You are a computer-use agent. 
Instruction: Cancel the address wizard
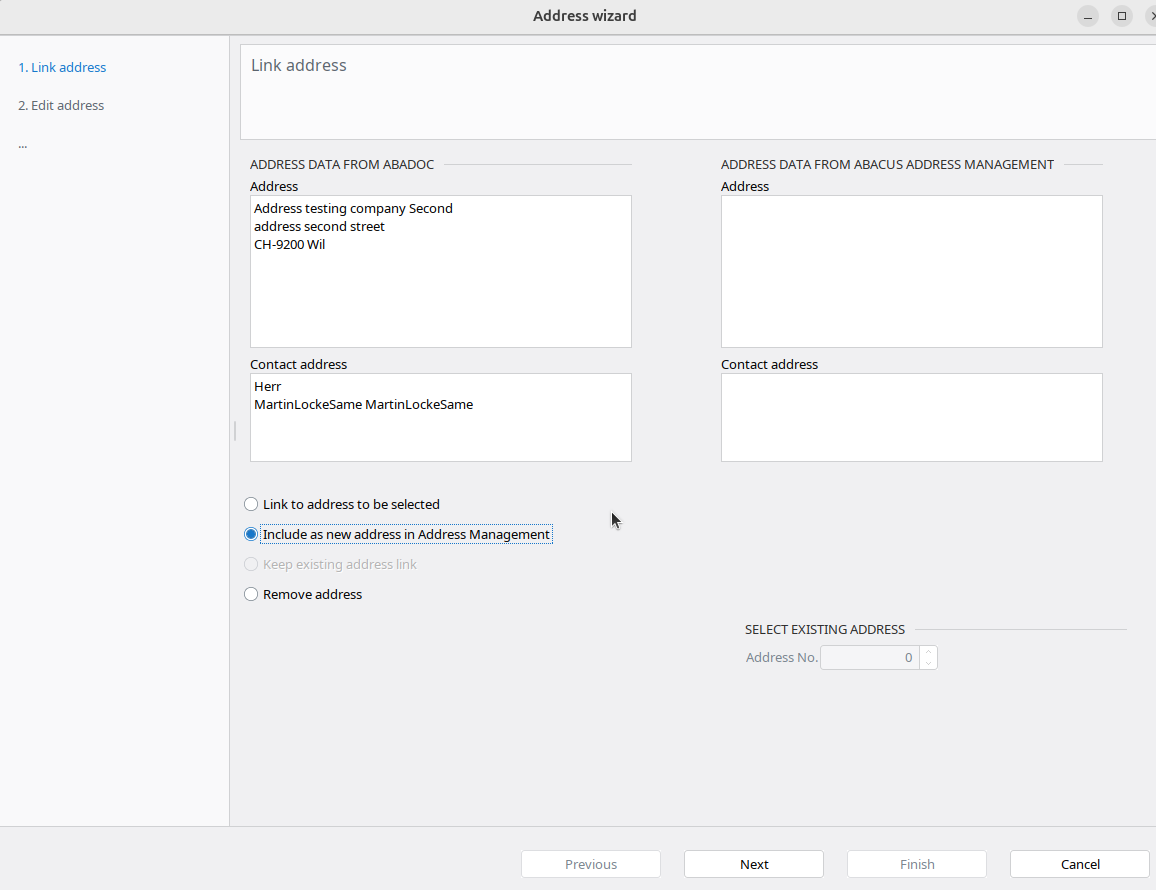coord(1079,864)
